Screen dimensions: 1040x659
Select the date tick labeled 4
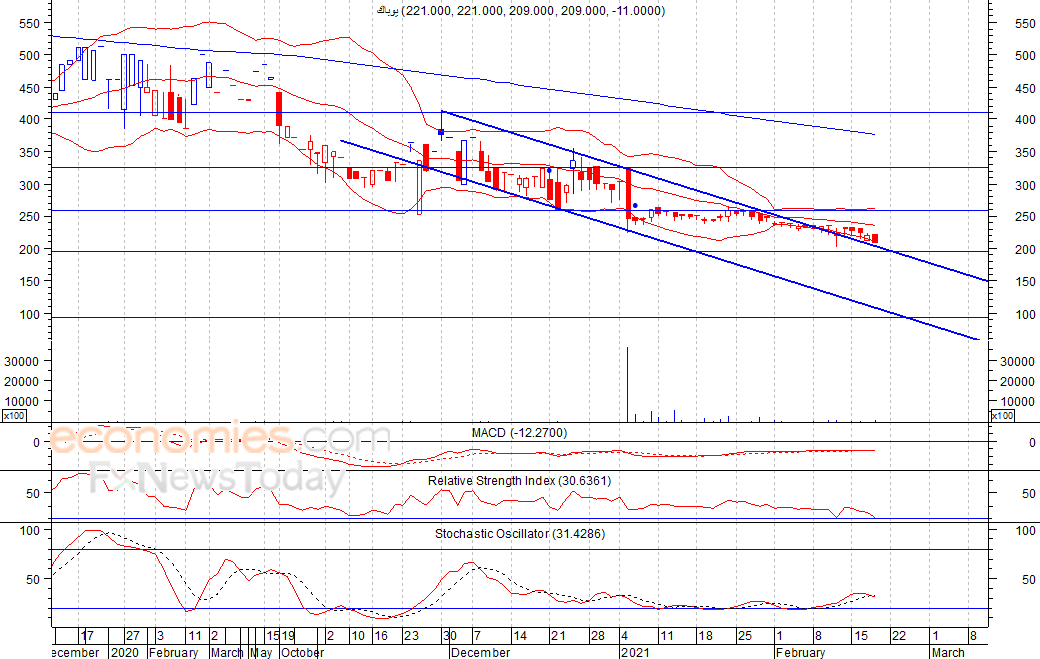[x=624, y=636]
